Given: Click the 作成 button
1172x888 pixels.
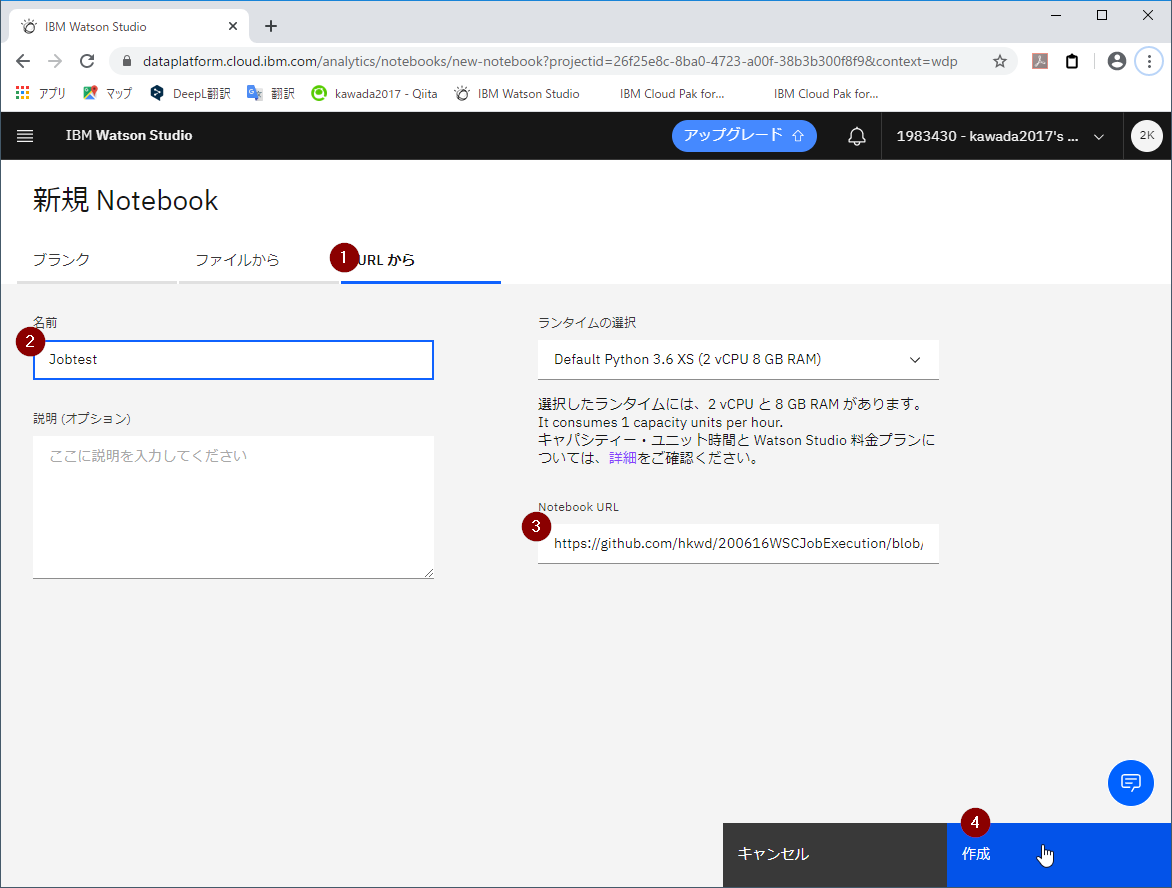Looking at the screenshot, I should coord(1058,854).
